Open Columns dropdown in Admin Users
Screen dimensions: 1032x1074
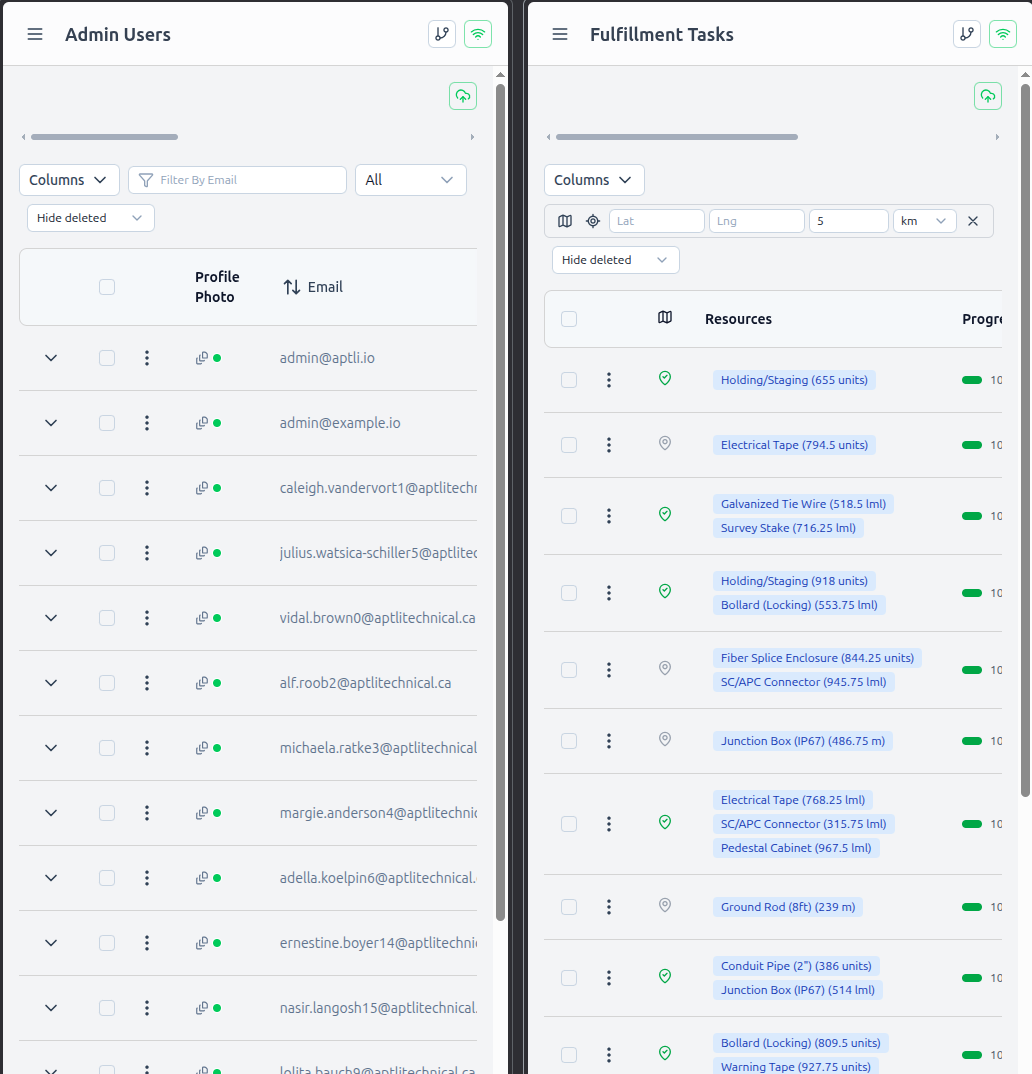[x=69, y=180]
